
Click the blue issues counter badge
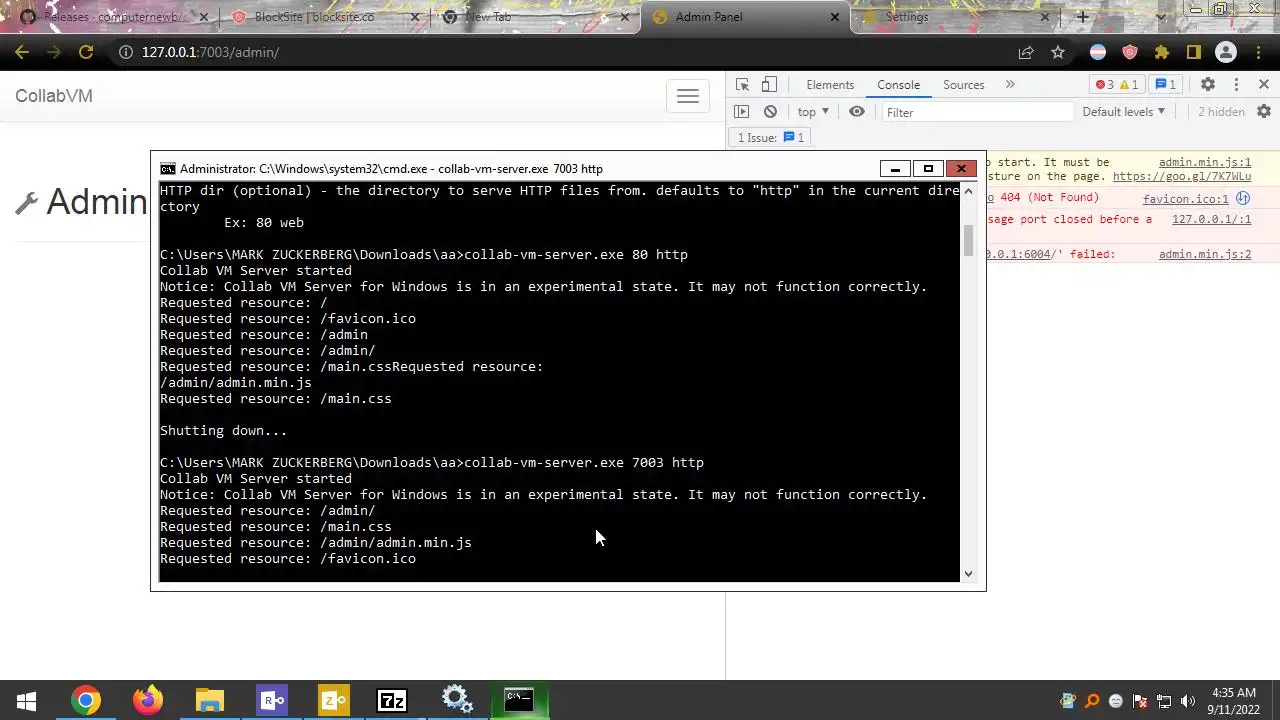point(1165,85)
